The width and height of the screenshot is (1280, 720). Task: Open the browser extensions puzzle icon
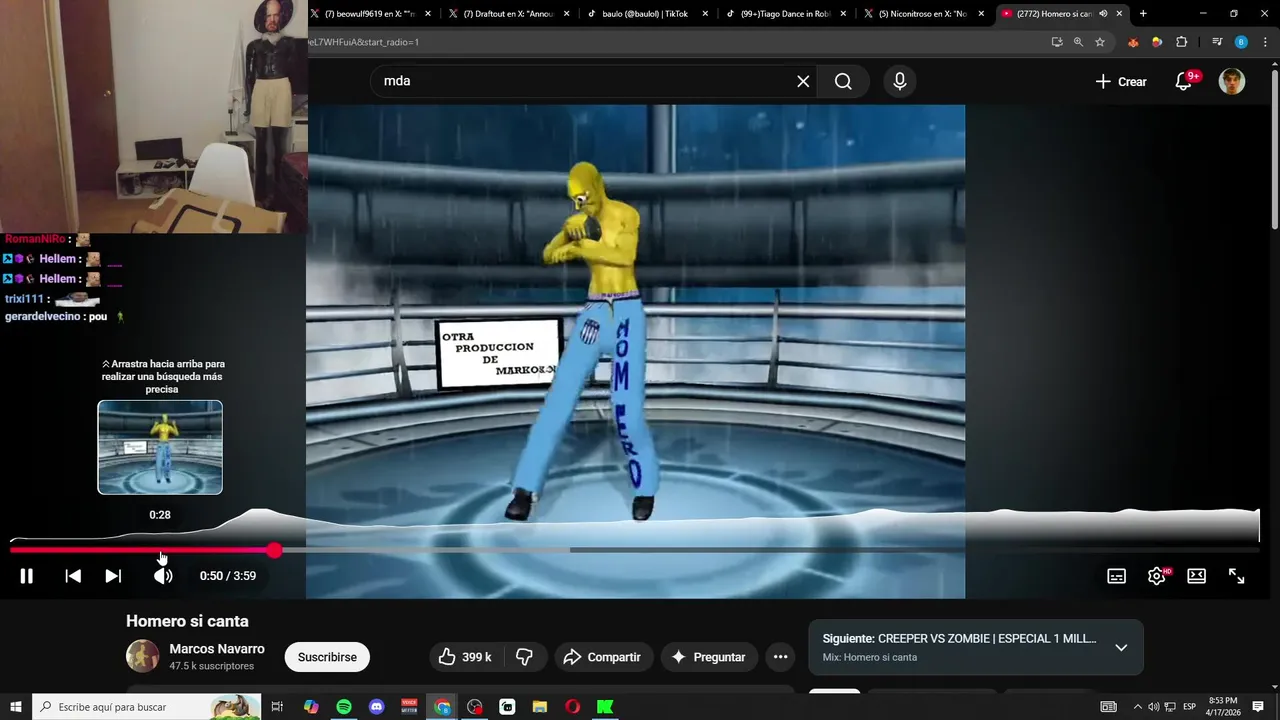(1181, 42)
